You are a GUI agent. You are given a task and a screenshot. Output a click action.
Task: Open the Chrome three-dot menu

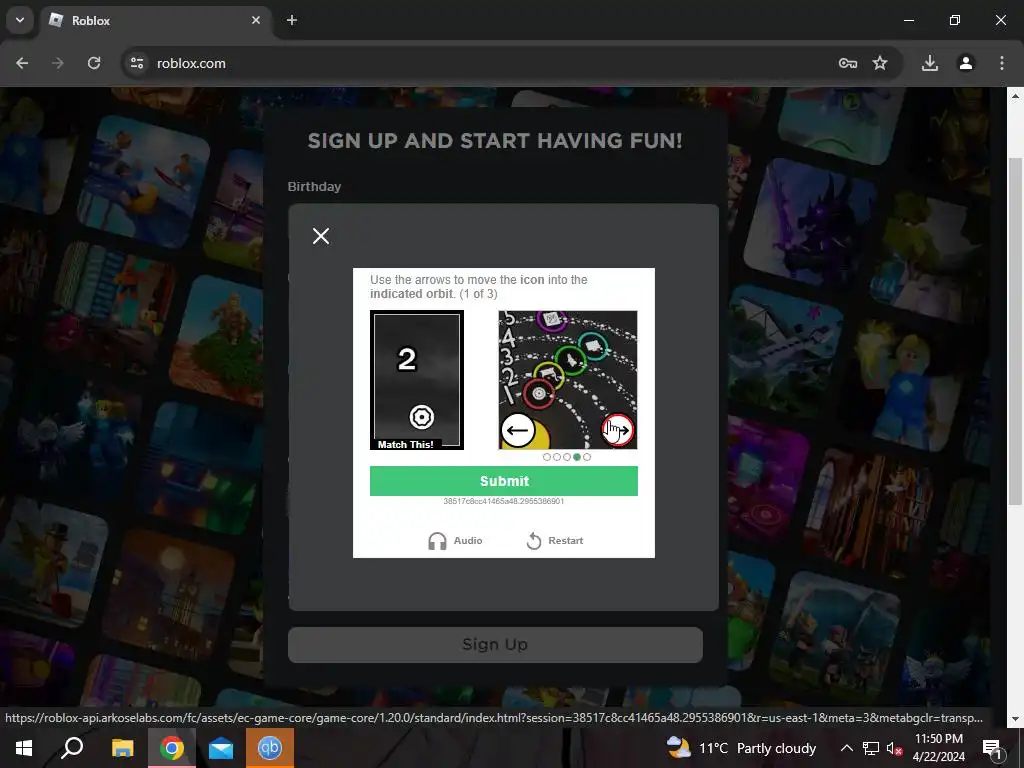[1002, 63]
